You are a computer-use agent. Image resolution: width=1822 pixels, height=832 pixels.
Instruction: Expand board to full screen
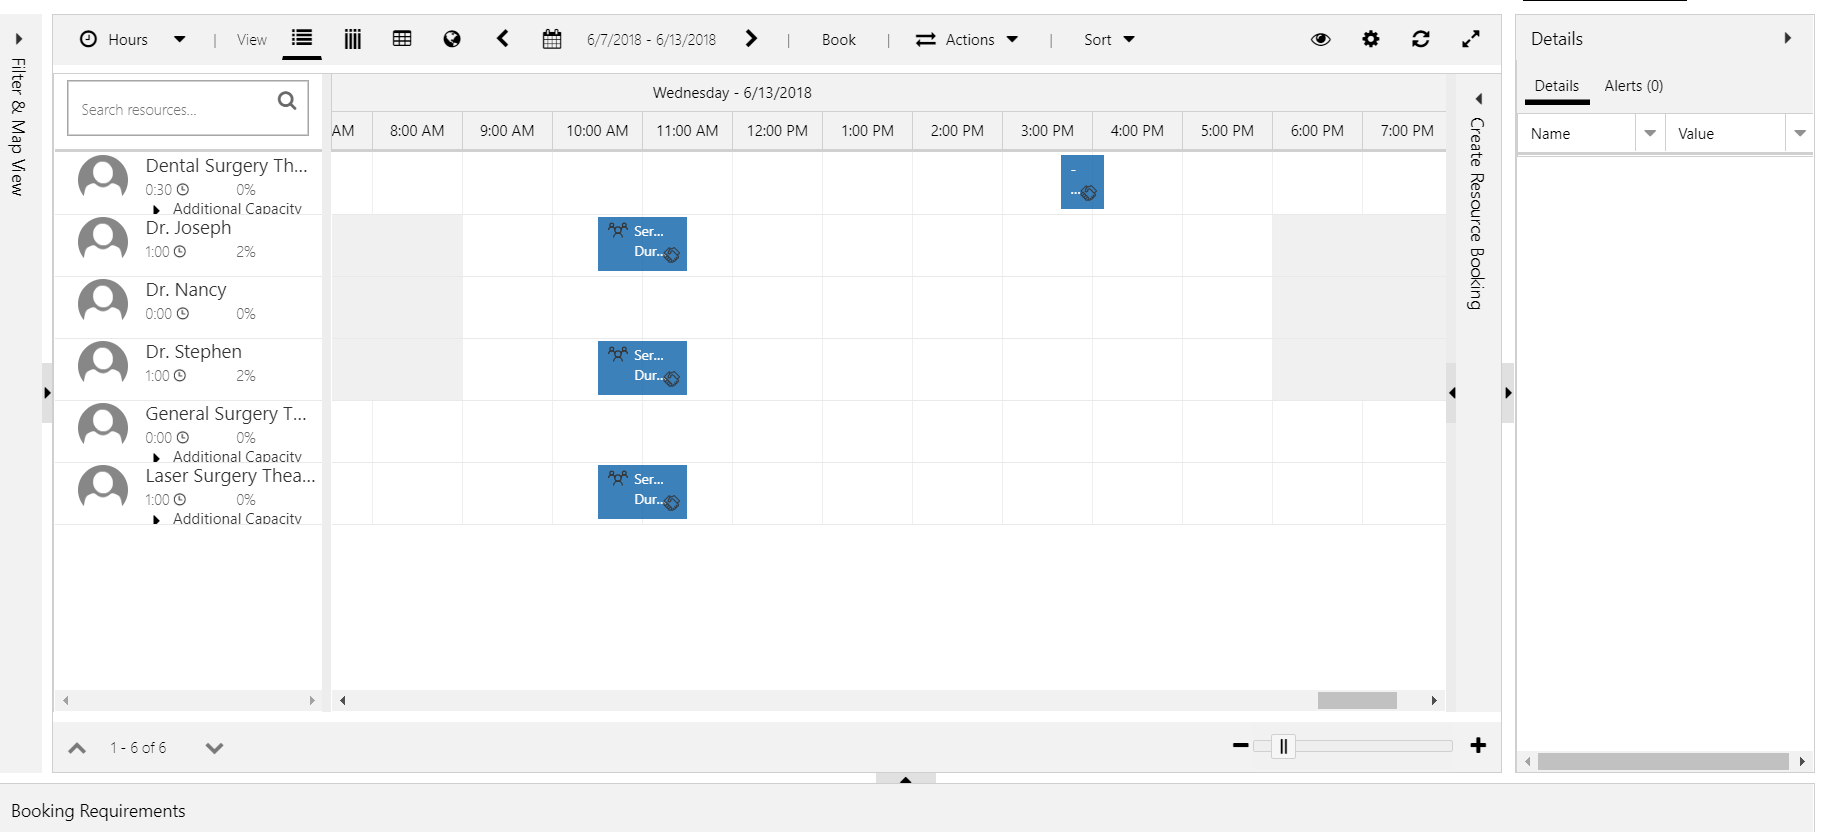point(1471,39)
